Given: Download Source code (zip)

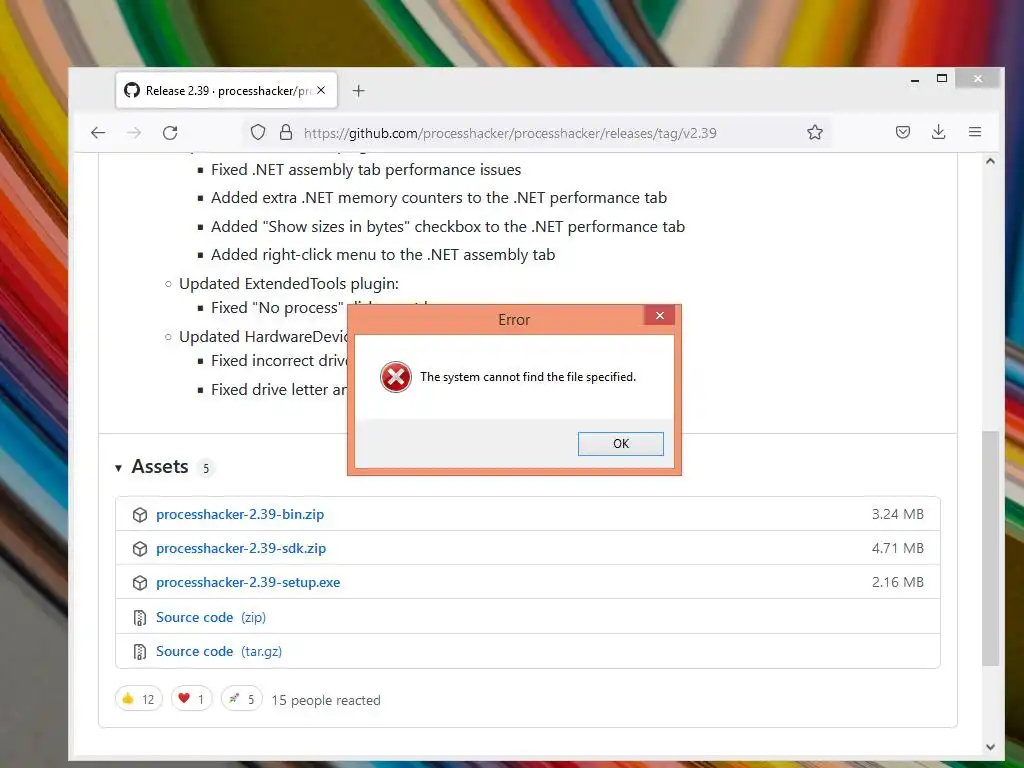Looking at the screenshot, I should pyautogui.click(x=211, y=617).
